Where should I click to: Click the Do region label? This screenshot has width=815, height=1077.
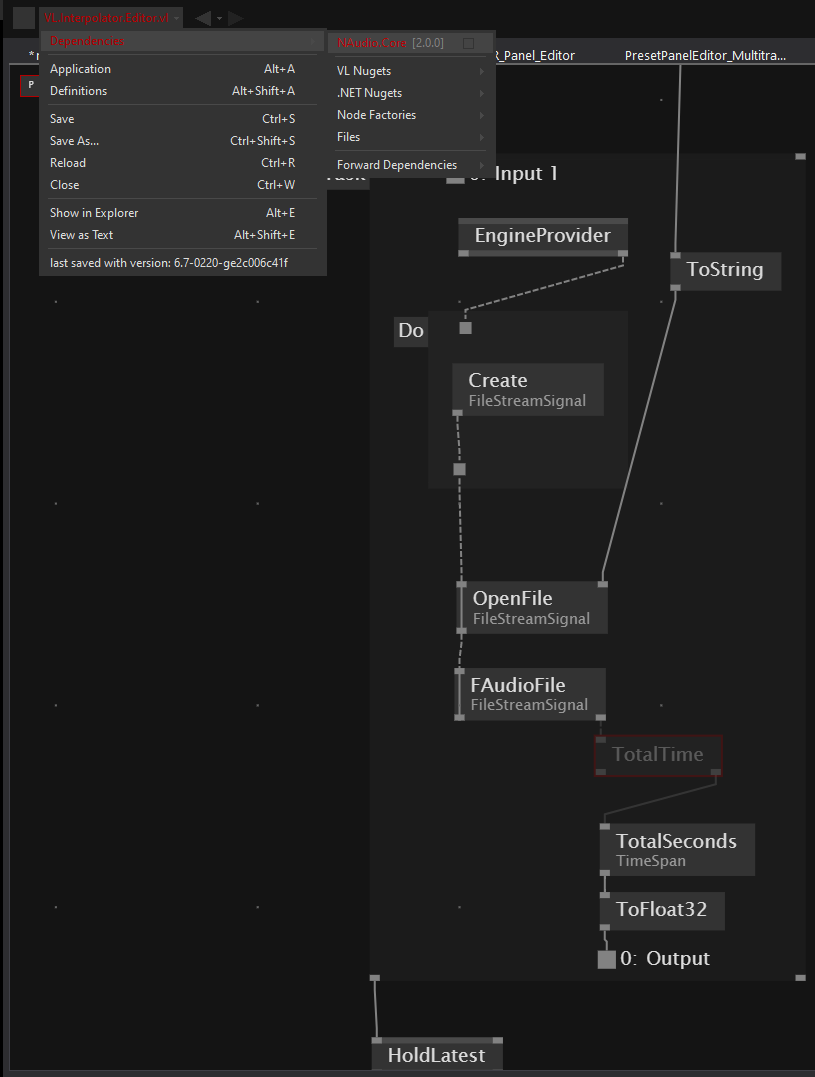[x=411, y=331]
